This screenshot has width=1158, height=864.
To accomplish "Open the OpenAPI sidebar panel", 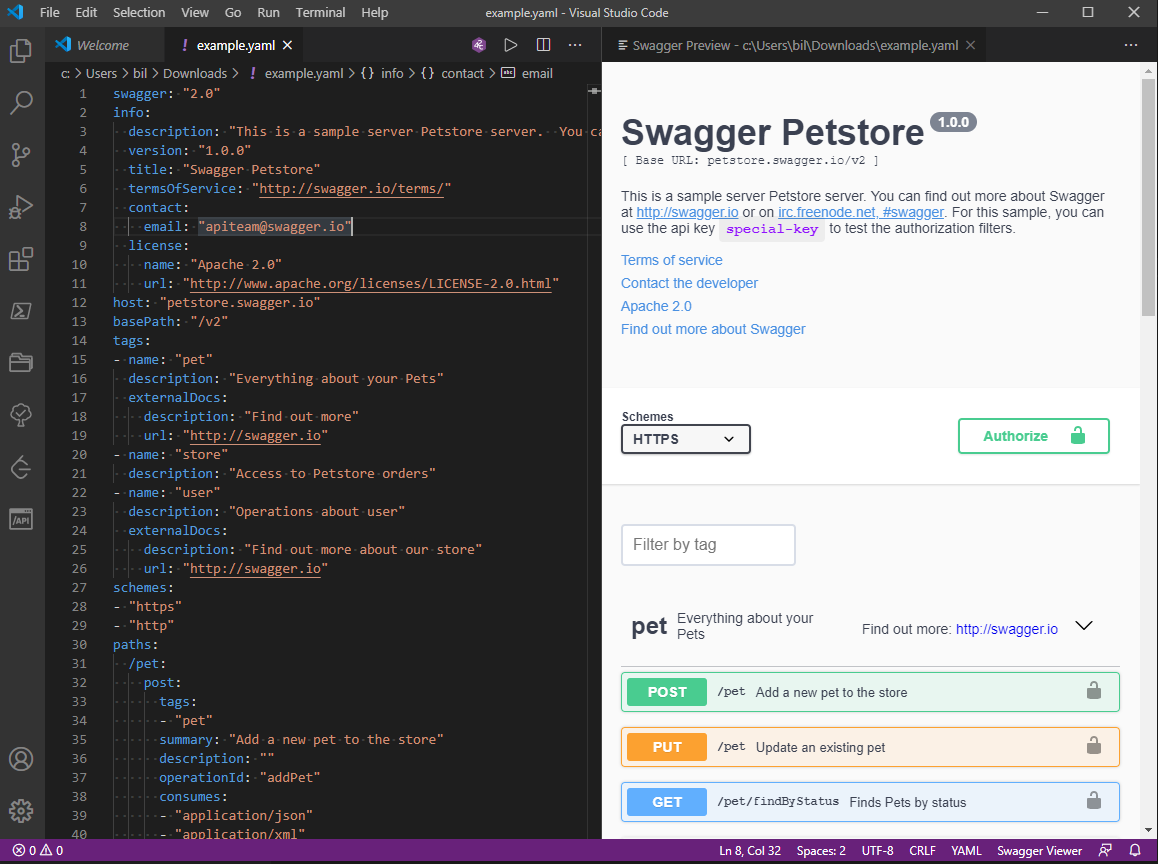I will click(x=21, y=518).
